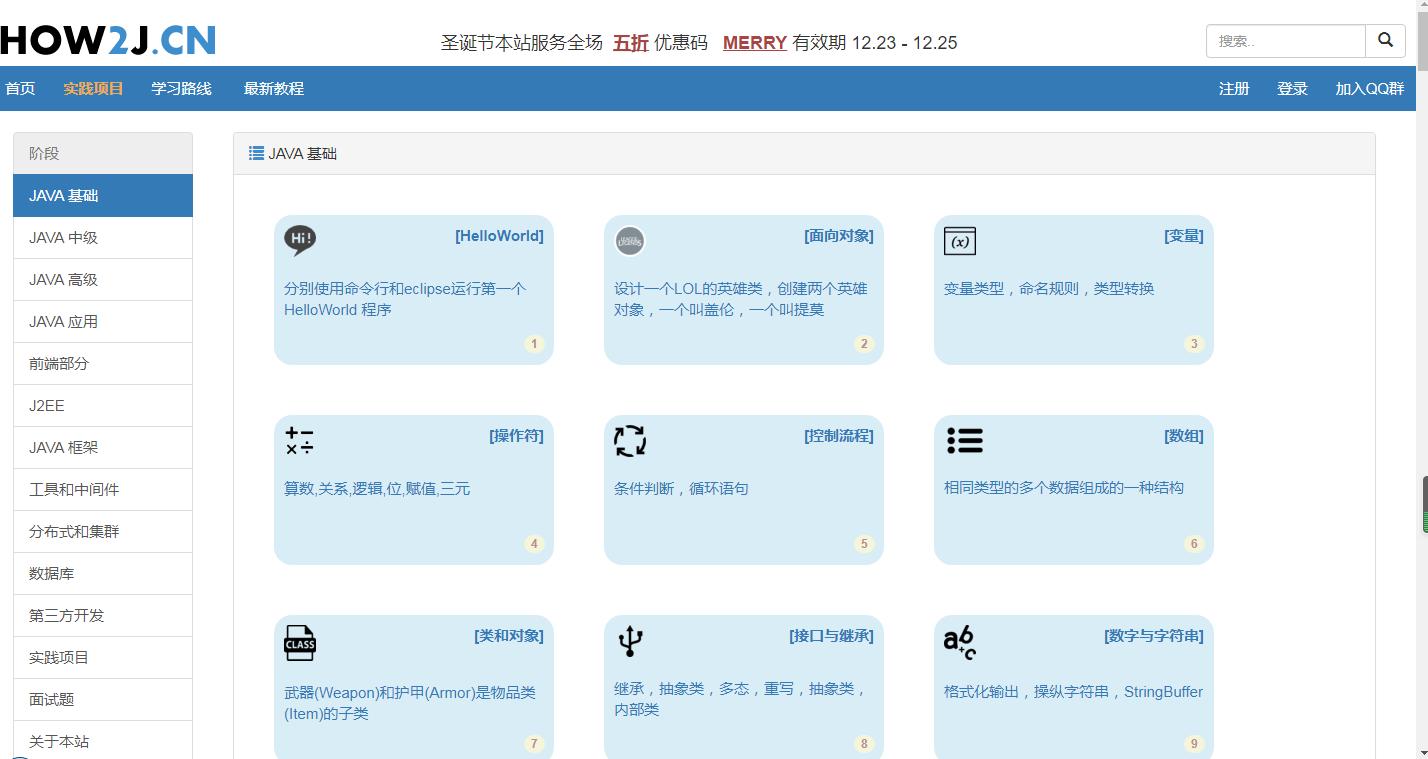The width and height of the screenshot is (1428, 759).
Task: Open the 注册 registration link
Action: click(x=1233, y=89)
